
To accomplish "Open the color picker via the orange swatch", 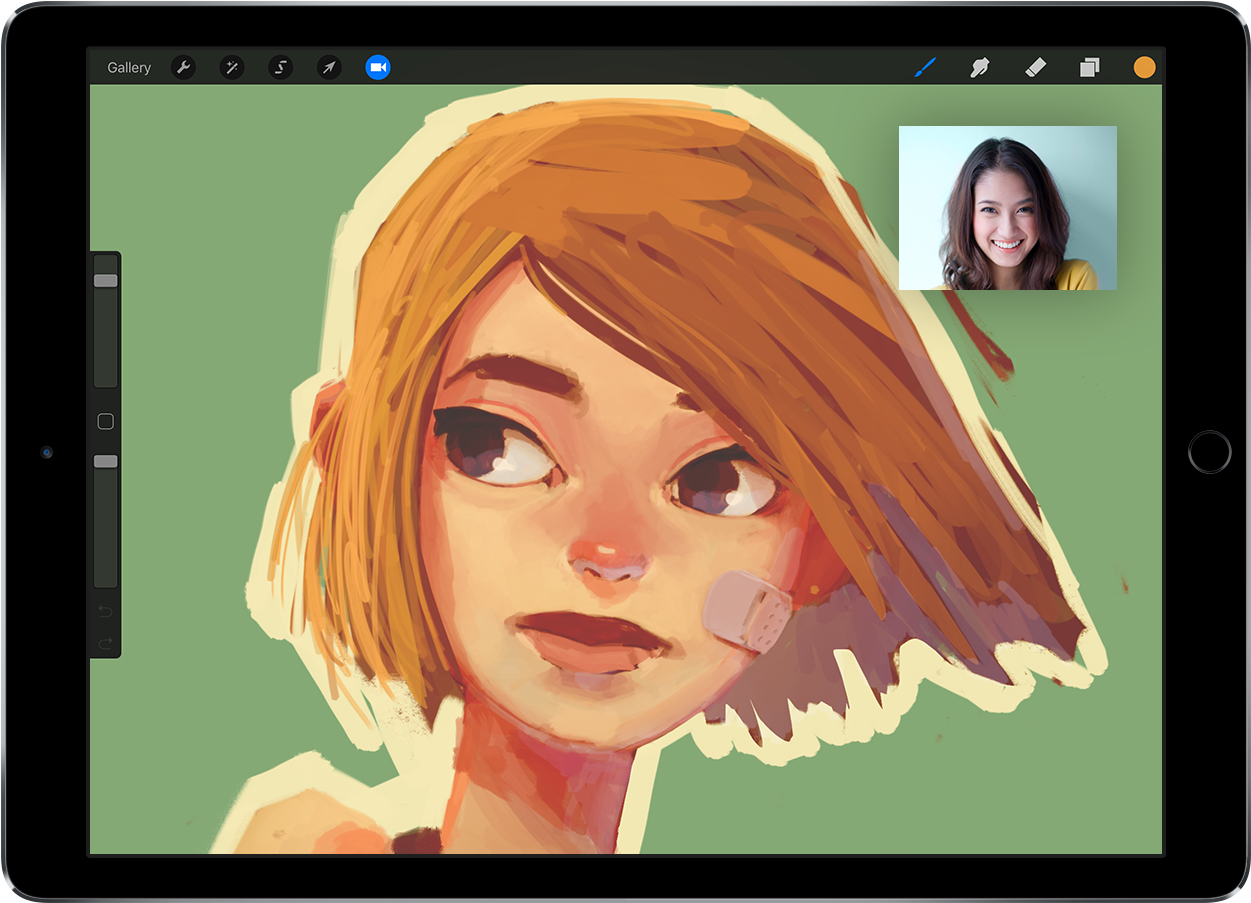I will (x=1144, y=67).
